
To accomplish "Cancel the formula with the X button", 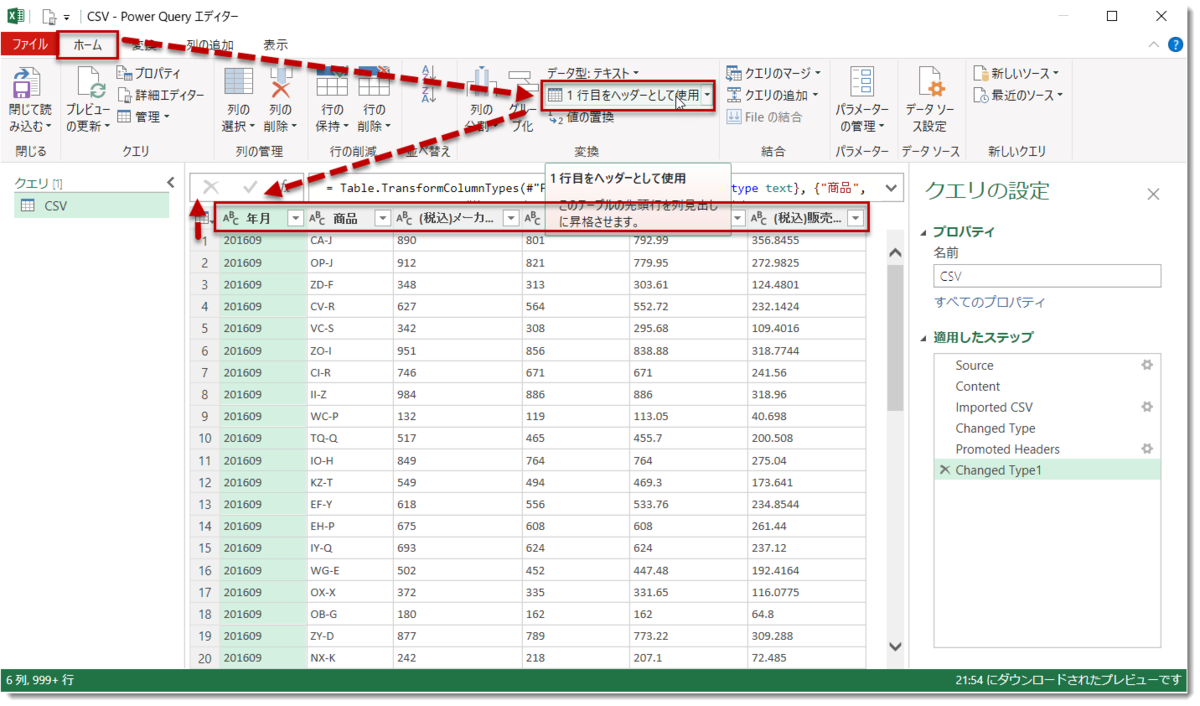I will click(x=210, y=187).
